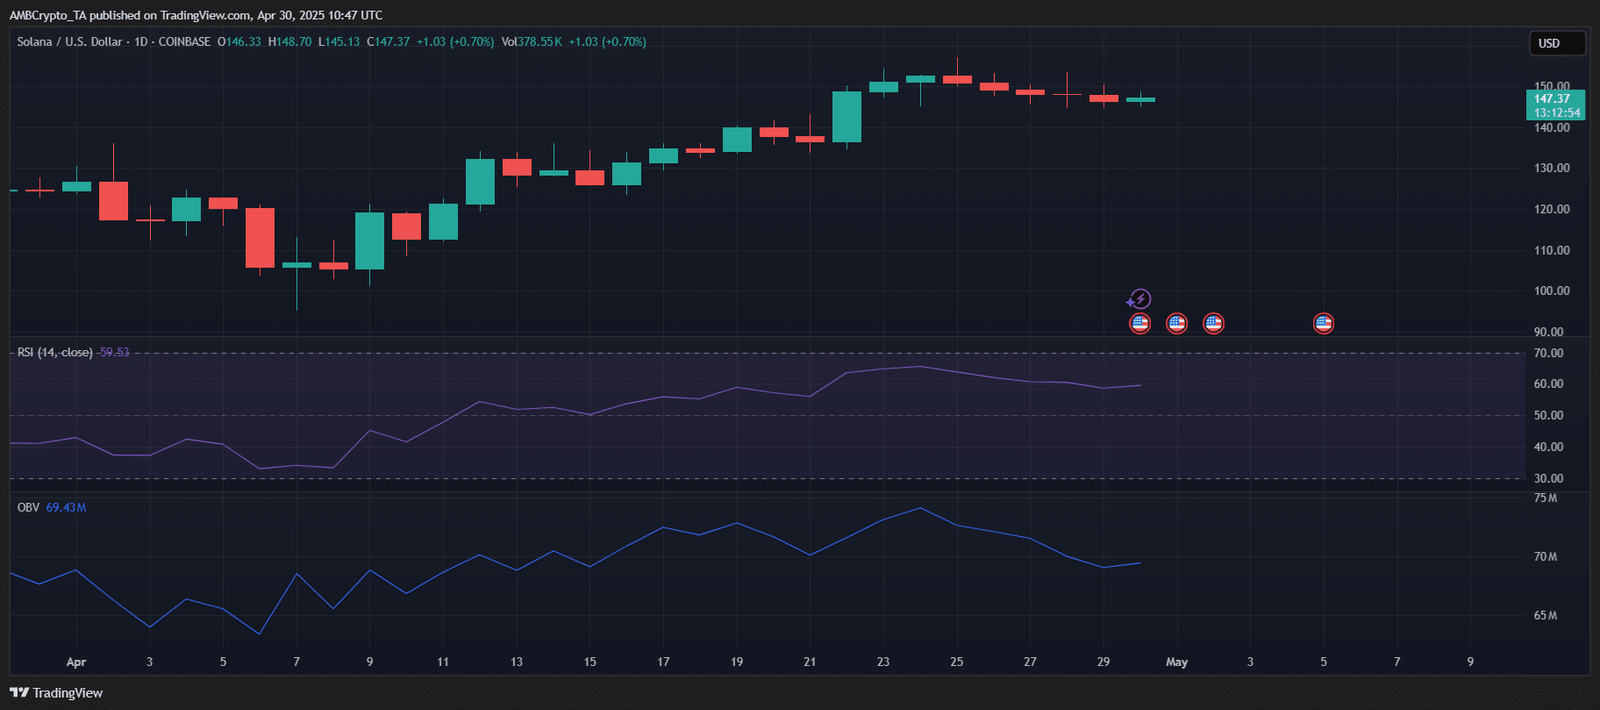Open the USD currency selector
This screenshot has width=1600, height=710.
[1557, 43]
